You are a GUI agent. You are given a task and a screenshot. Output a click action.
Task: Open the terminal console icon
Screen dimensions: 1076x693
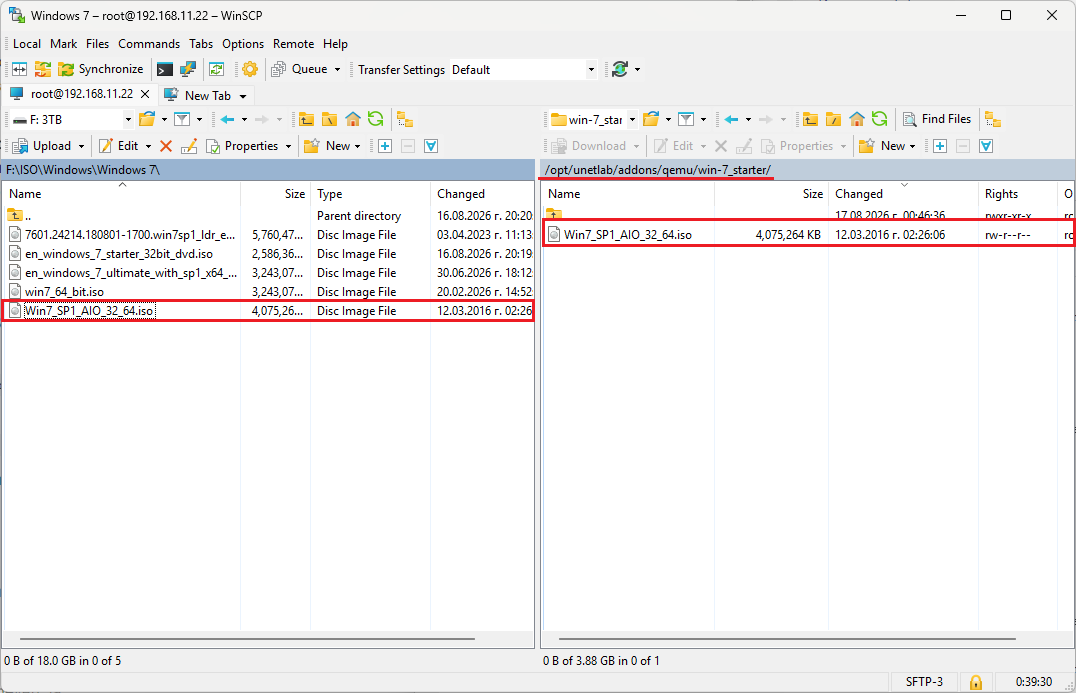coord(165,69)
